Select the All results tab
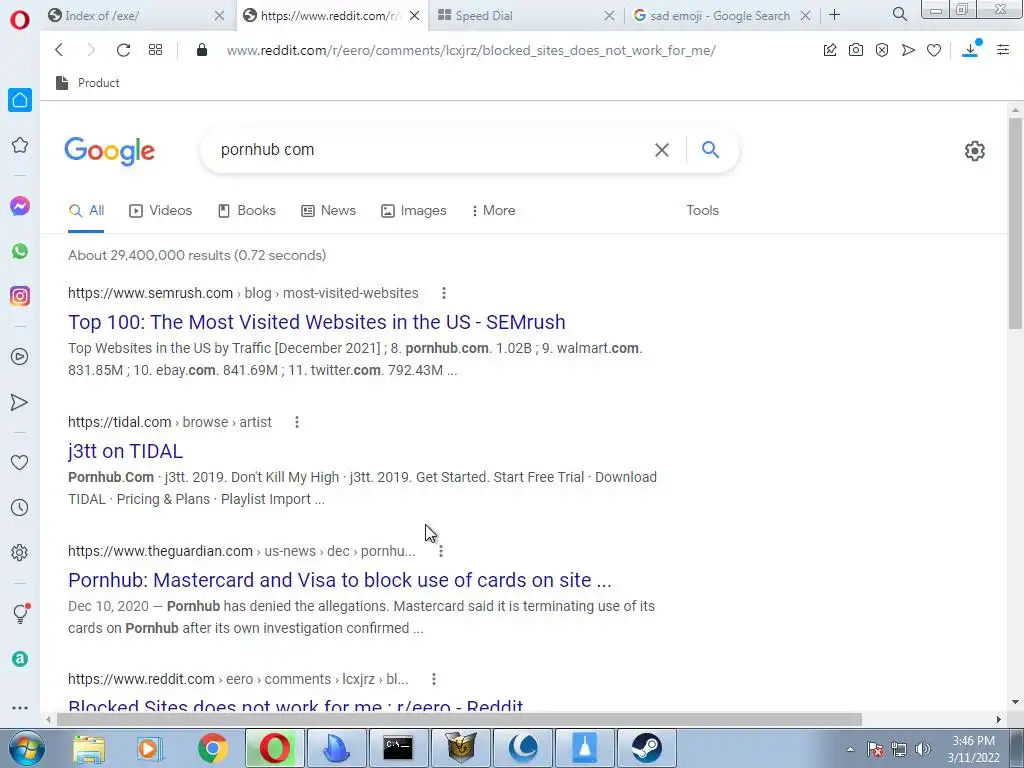Viewport: 1024px width, 768px height. [x=86, y=210]
